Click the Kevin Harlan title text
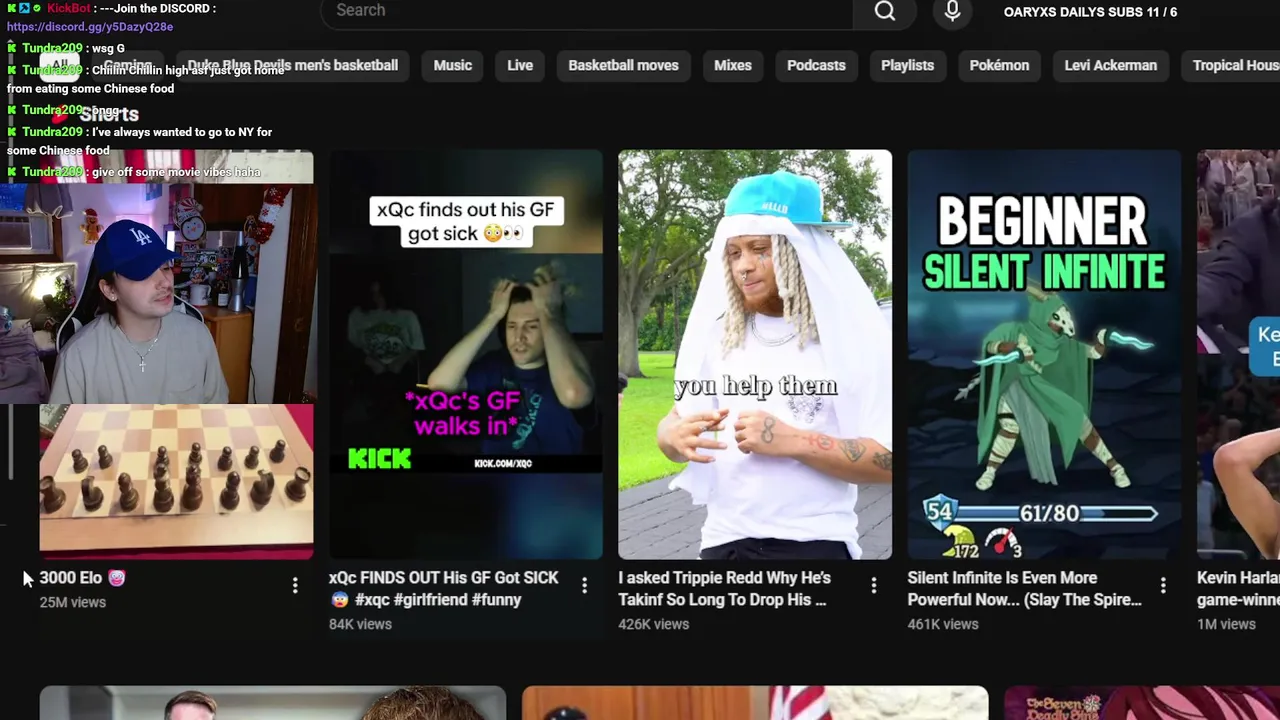This screenshot has height=720, width=1280. click(x=1238, y=589)
